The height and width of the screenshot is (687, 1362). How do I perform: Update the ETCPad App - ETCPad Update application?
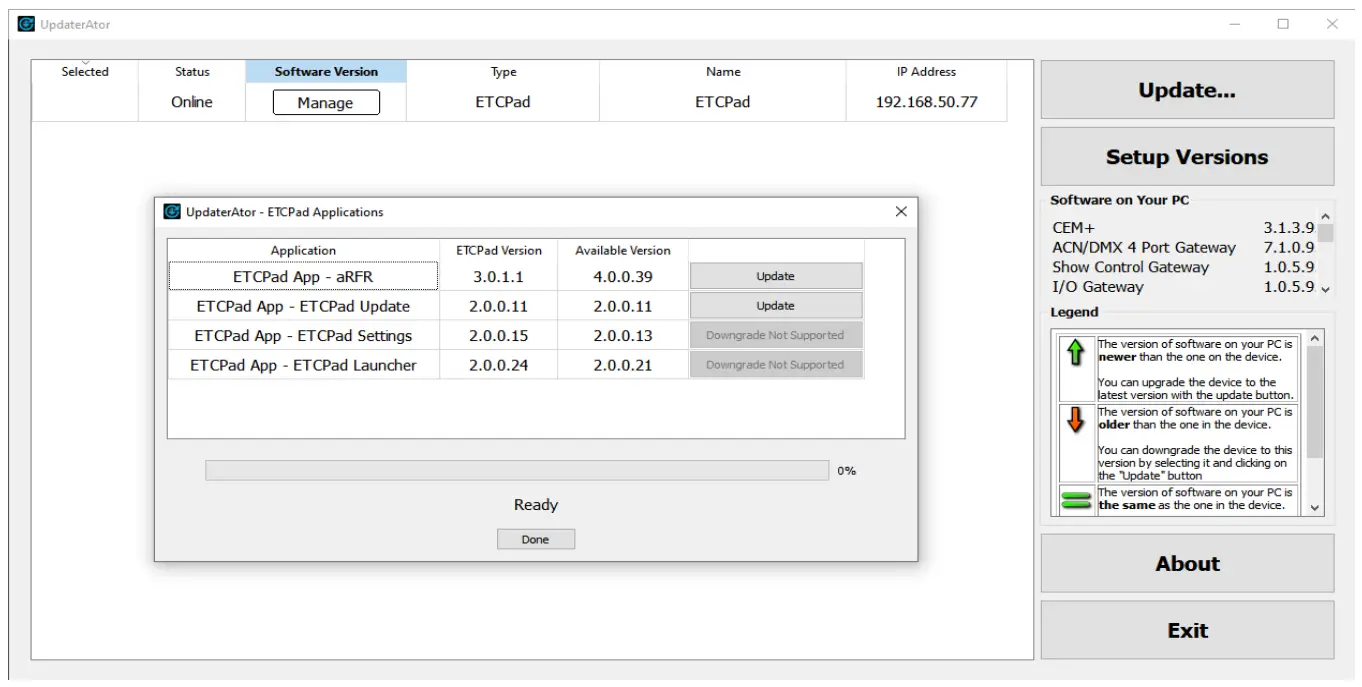[x=775, y=306]
